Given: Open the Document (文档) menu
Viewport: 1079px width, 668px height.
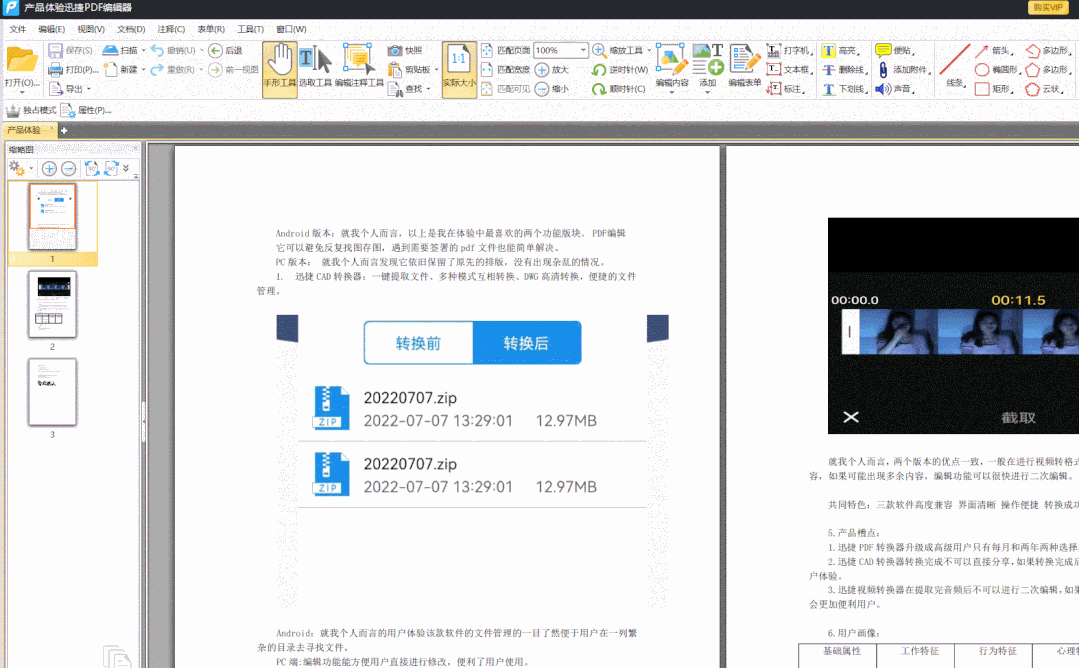Looking at the screenshot, I should click(131, 29).
